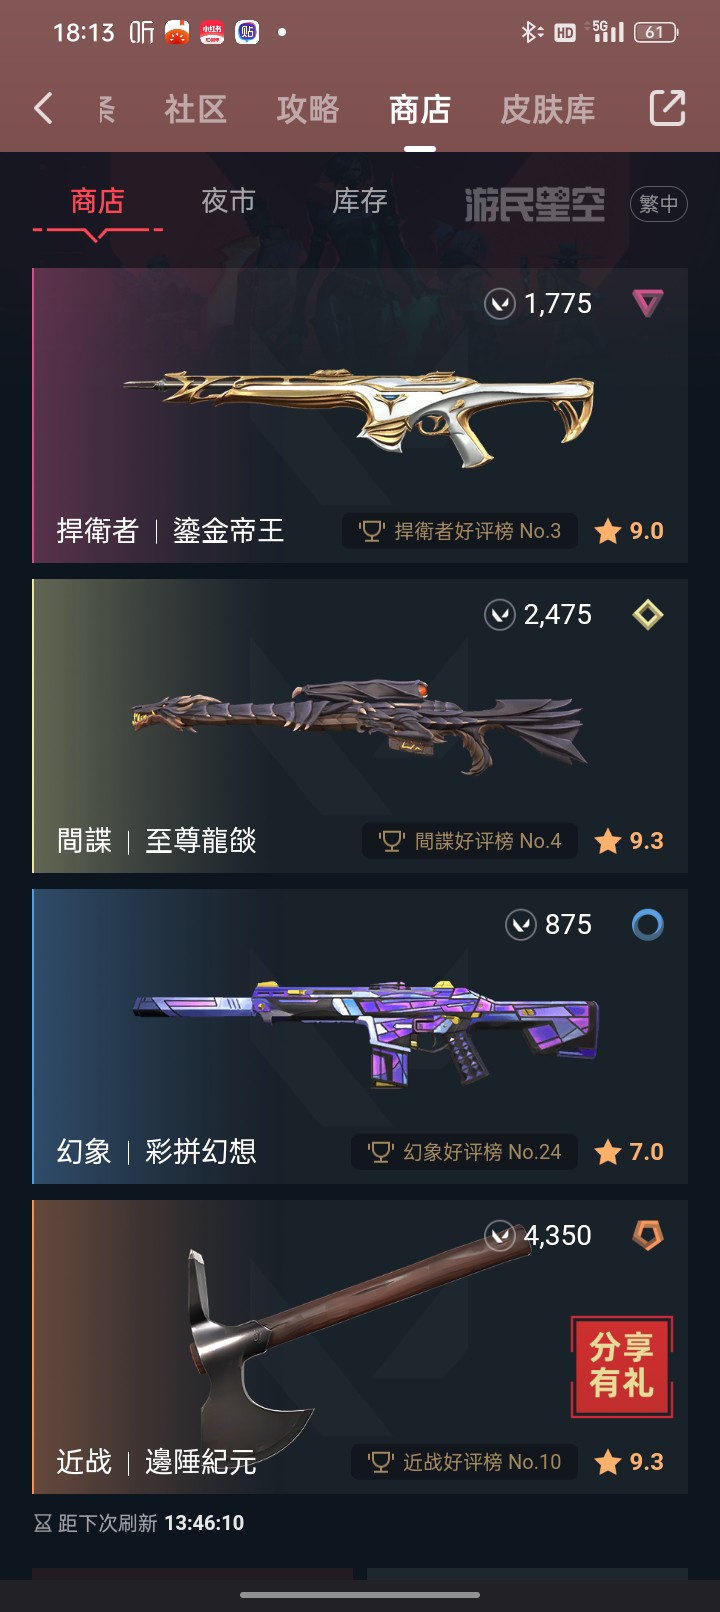This screenshot has width=720, height=1612.
Task: Open the 近战好评榜 No.10 ranking link
Action: [464, 1462]
